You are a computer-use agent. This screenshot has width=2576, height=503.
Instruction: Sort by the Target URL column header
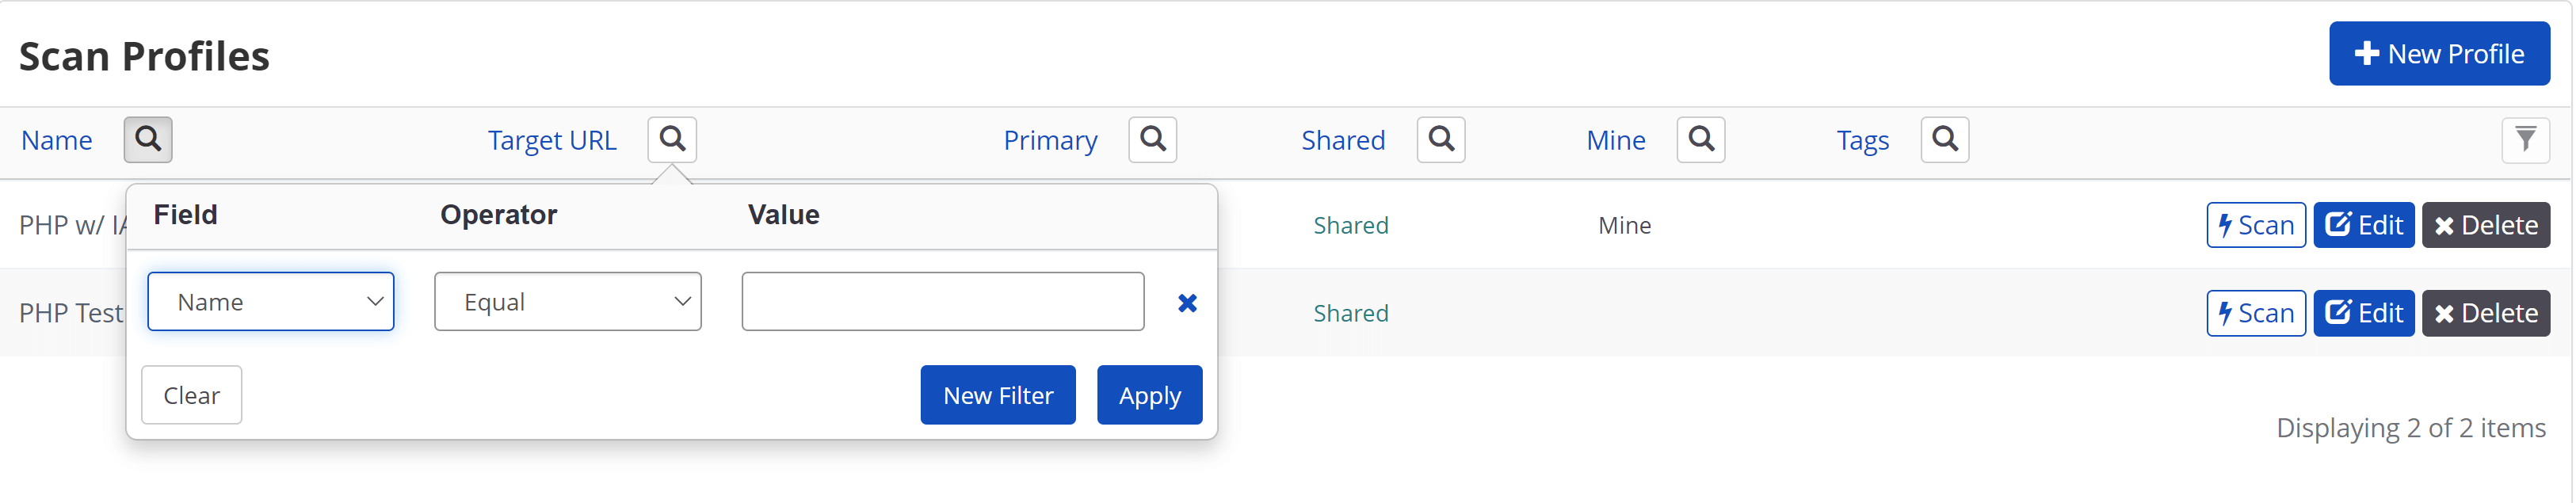coord(552,141)
